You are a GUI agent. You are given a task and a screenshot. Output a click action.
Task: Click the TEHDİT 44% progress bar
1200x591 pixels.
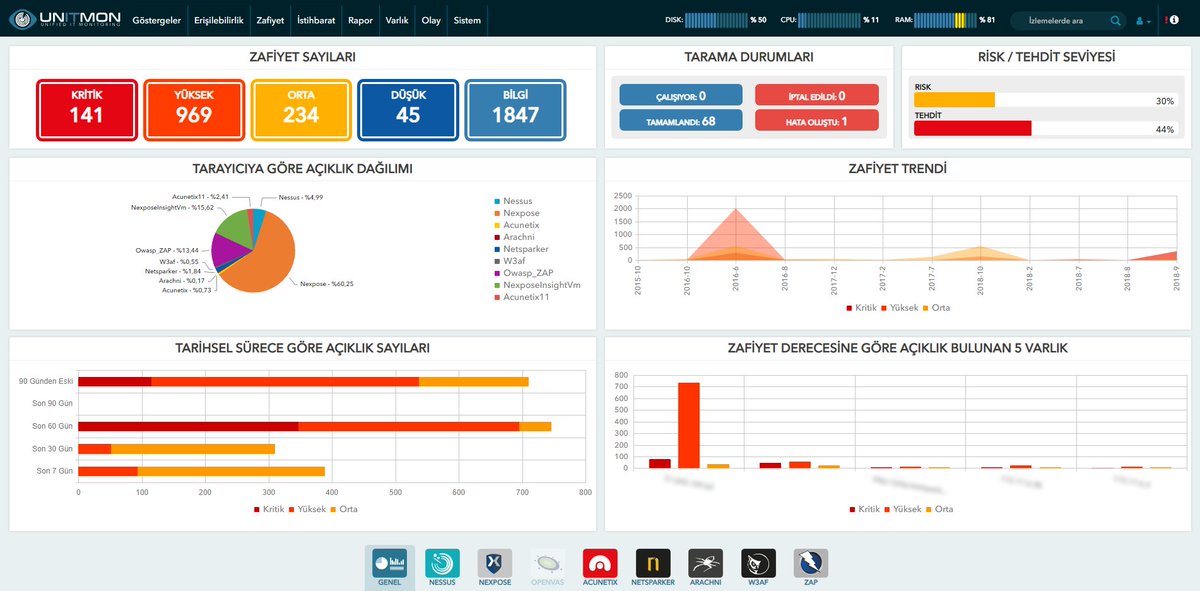1045,128
